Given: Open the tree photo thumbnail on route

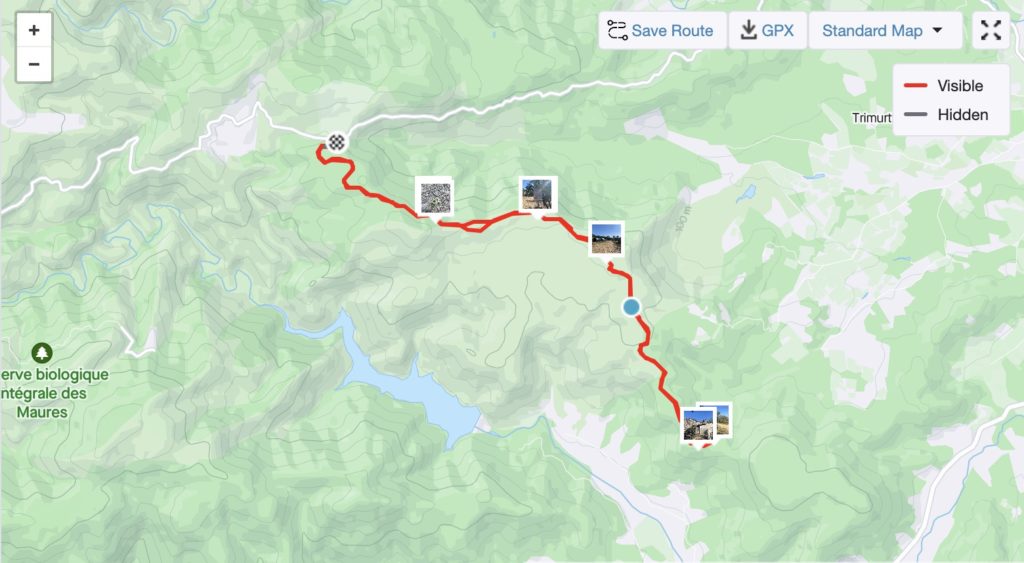Looking at the screenshot, I should (x=537, y=195).
